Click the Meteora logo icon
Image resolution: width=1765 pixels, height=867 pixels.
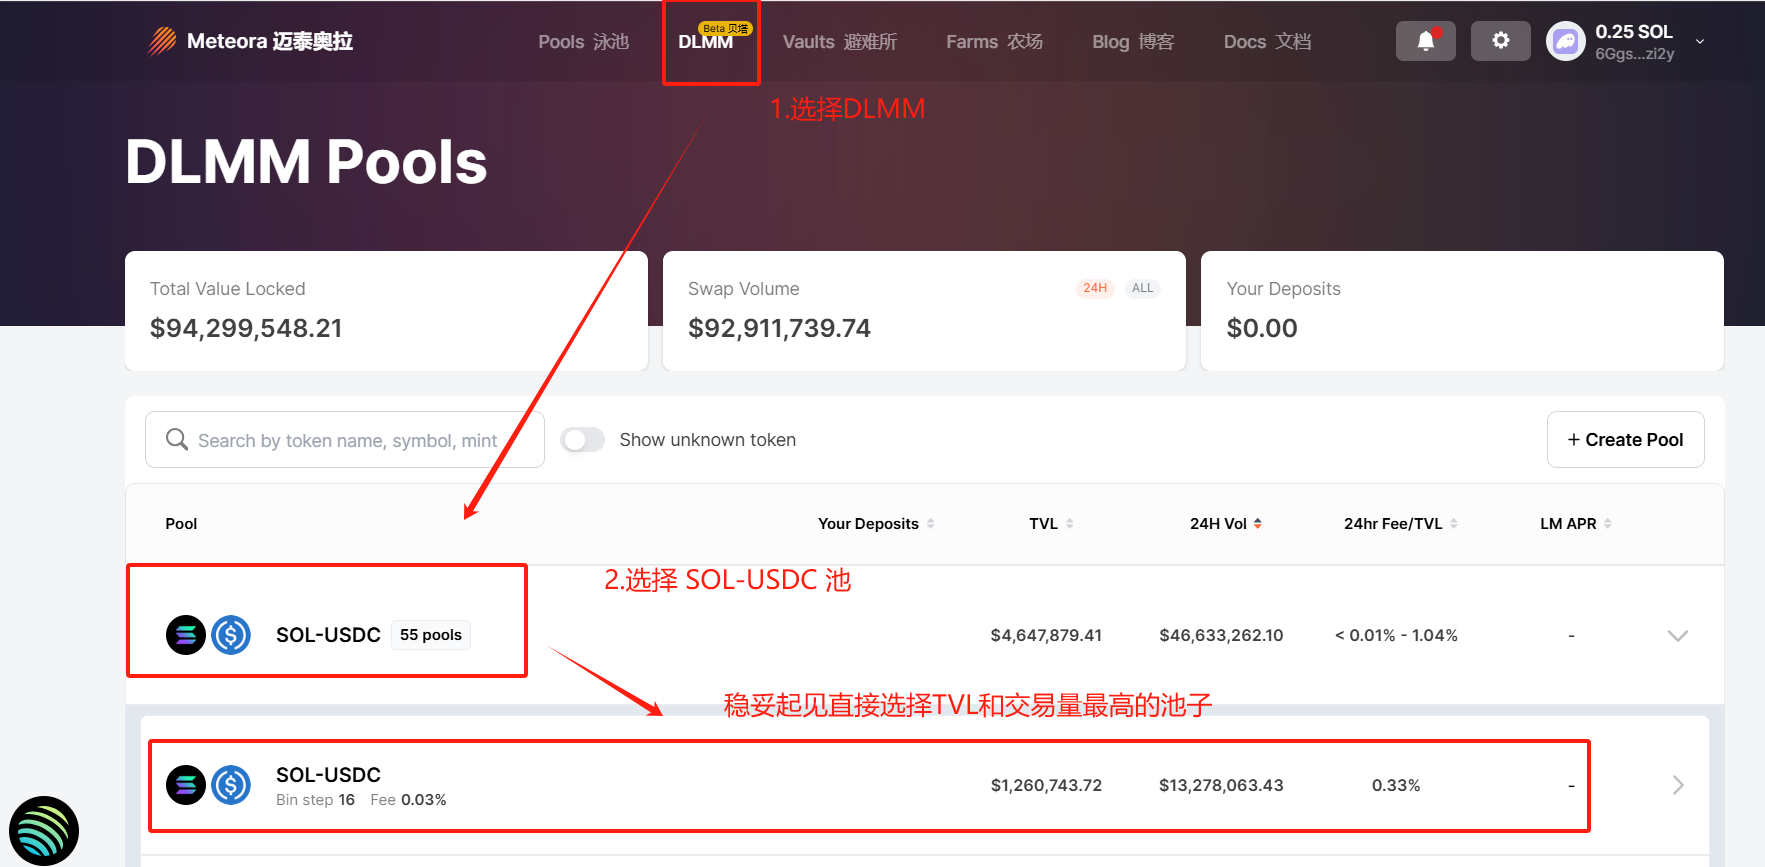162,41
